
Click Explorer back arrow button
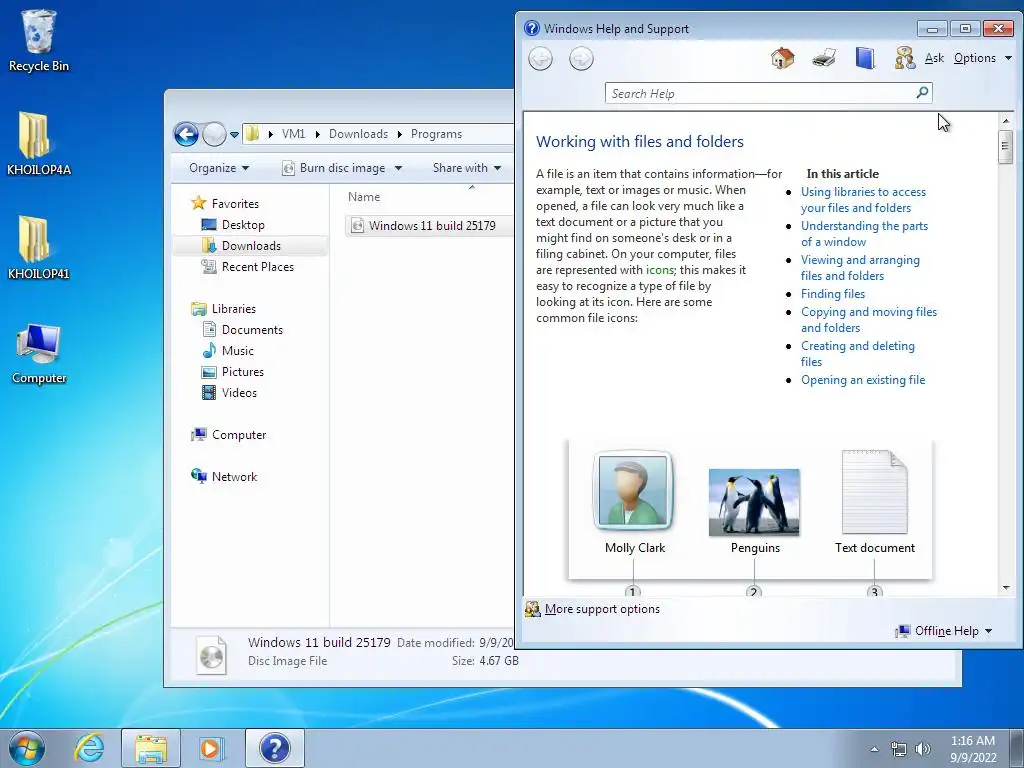[186, 135]
